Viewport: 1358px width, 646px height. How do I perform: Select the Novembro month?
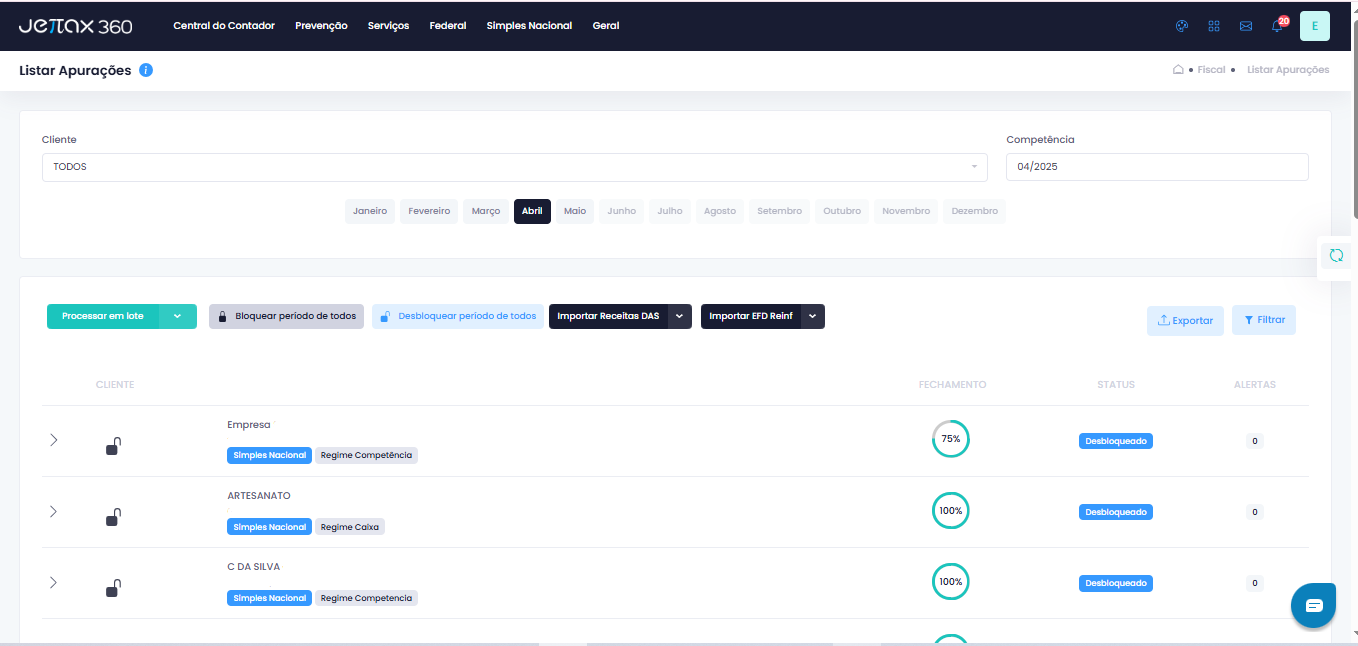tap(906, 211)
